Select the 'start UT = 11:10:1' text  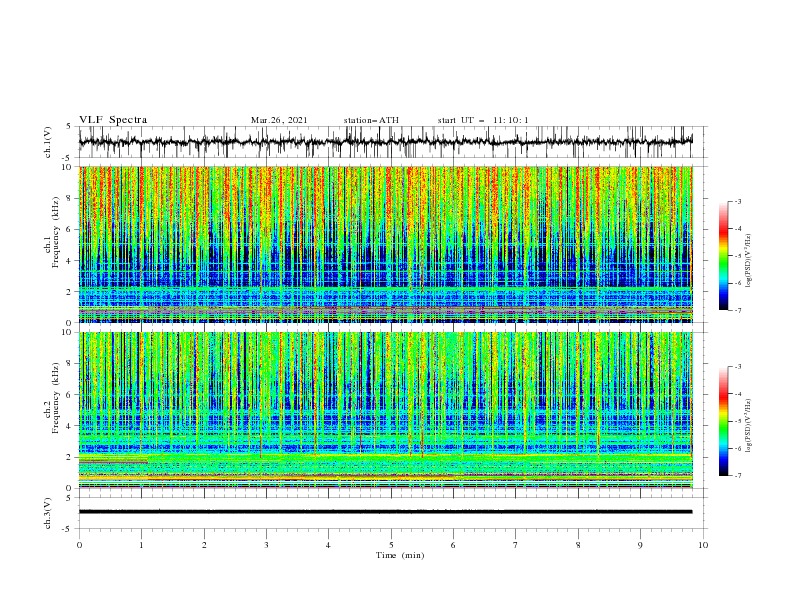(483, 120)
